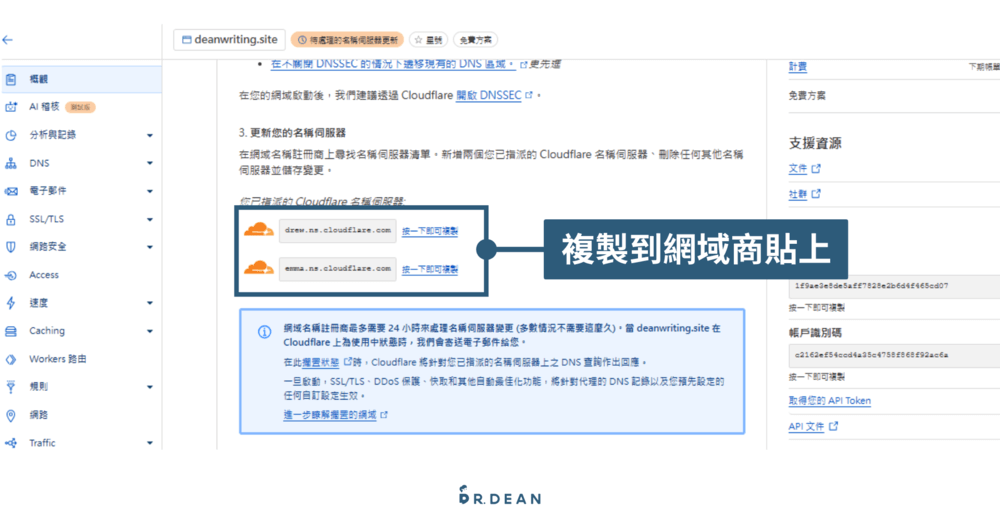The width and height of the screenshot is (1000, 521).
Task: Expand the 規則 menu arrow
Action: [x=150, y=386]
